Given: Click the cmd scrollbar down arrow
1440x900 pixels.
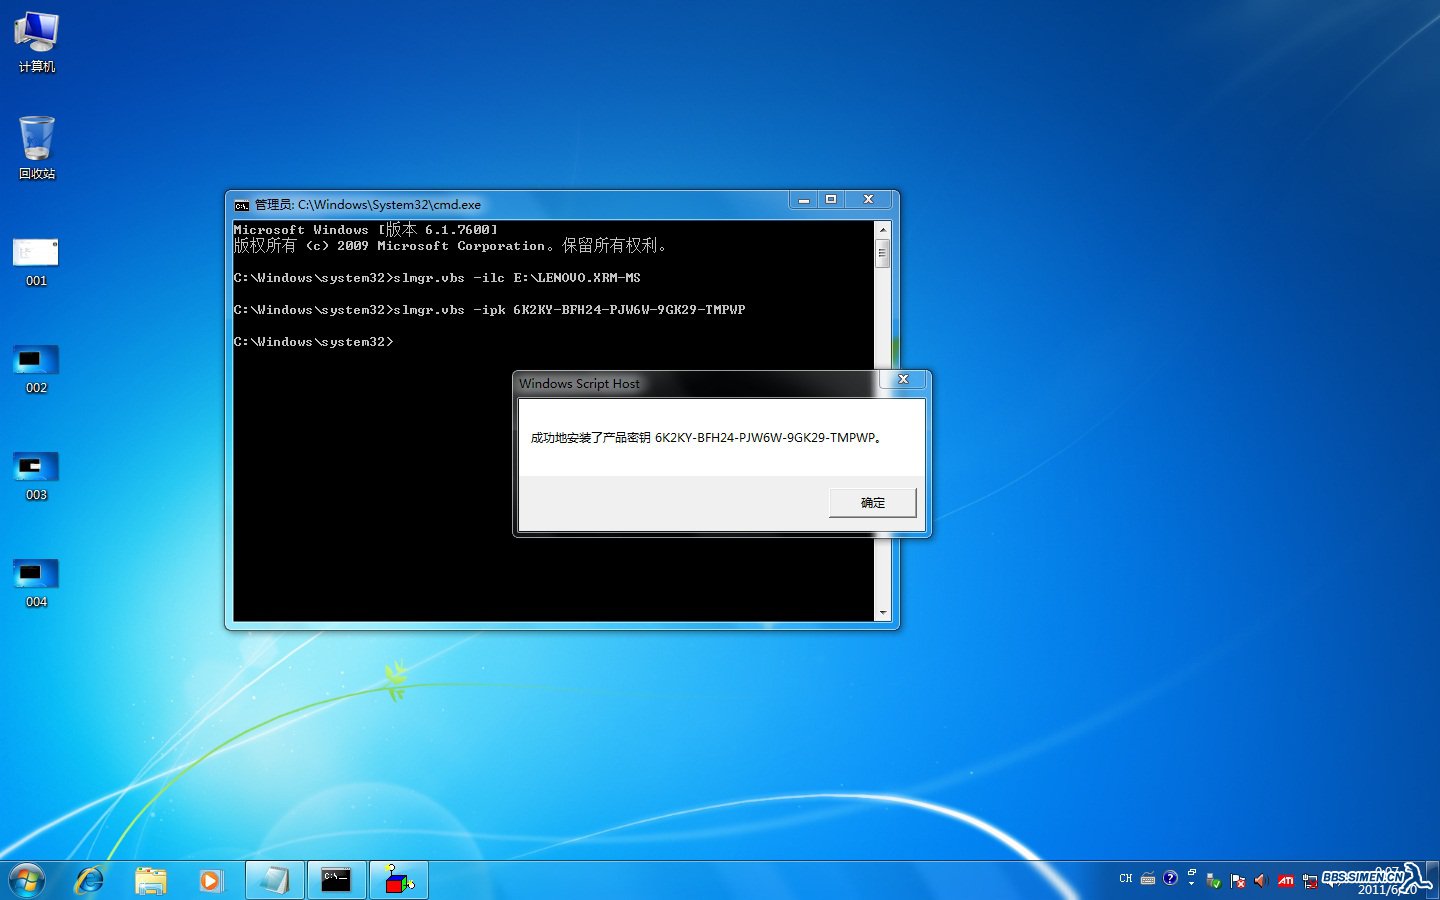Looking at the screenshot, I should pyautogui.click(x=882, y=613).
